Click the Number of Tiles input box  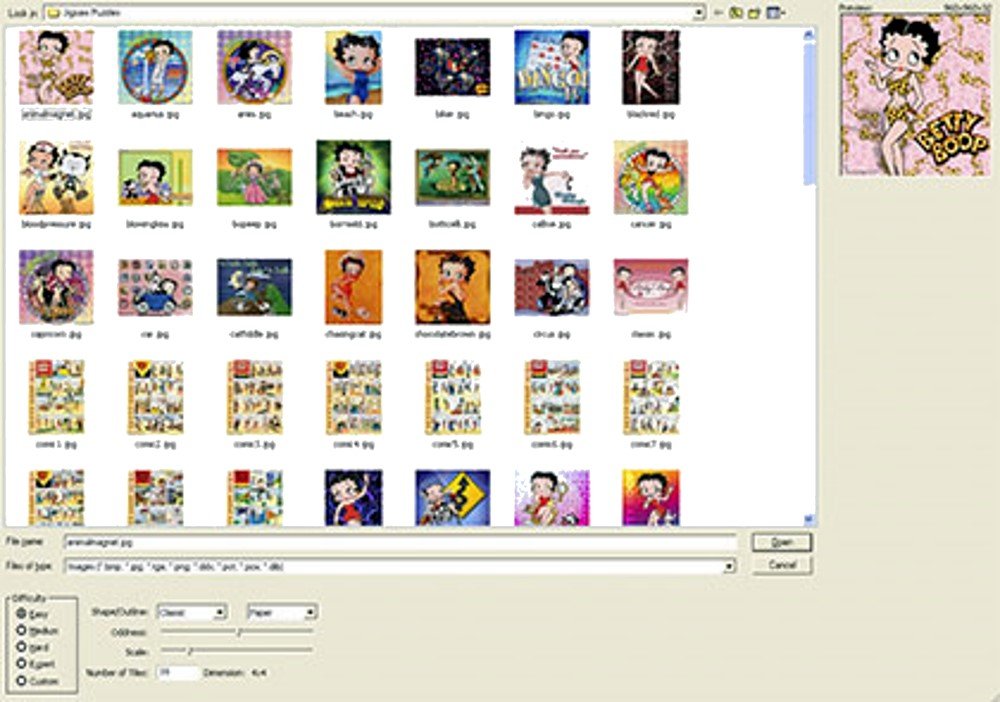pyautogui.click(x=178, y=672)
